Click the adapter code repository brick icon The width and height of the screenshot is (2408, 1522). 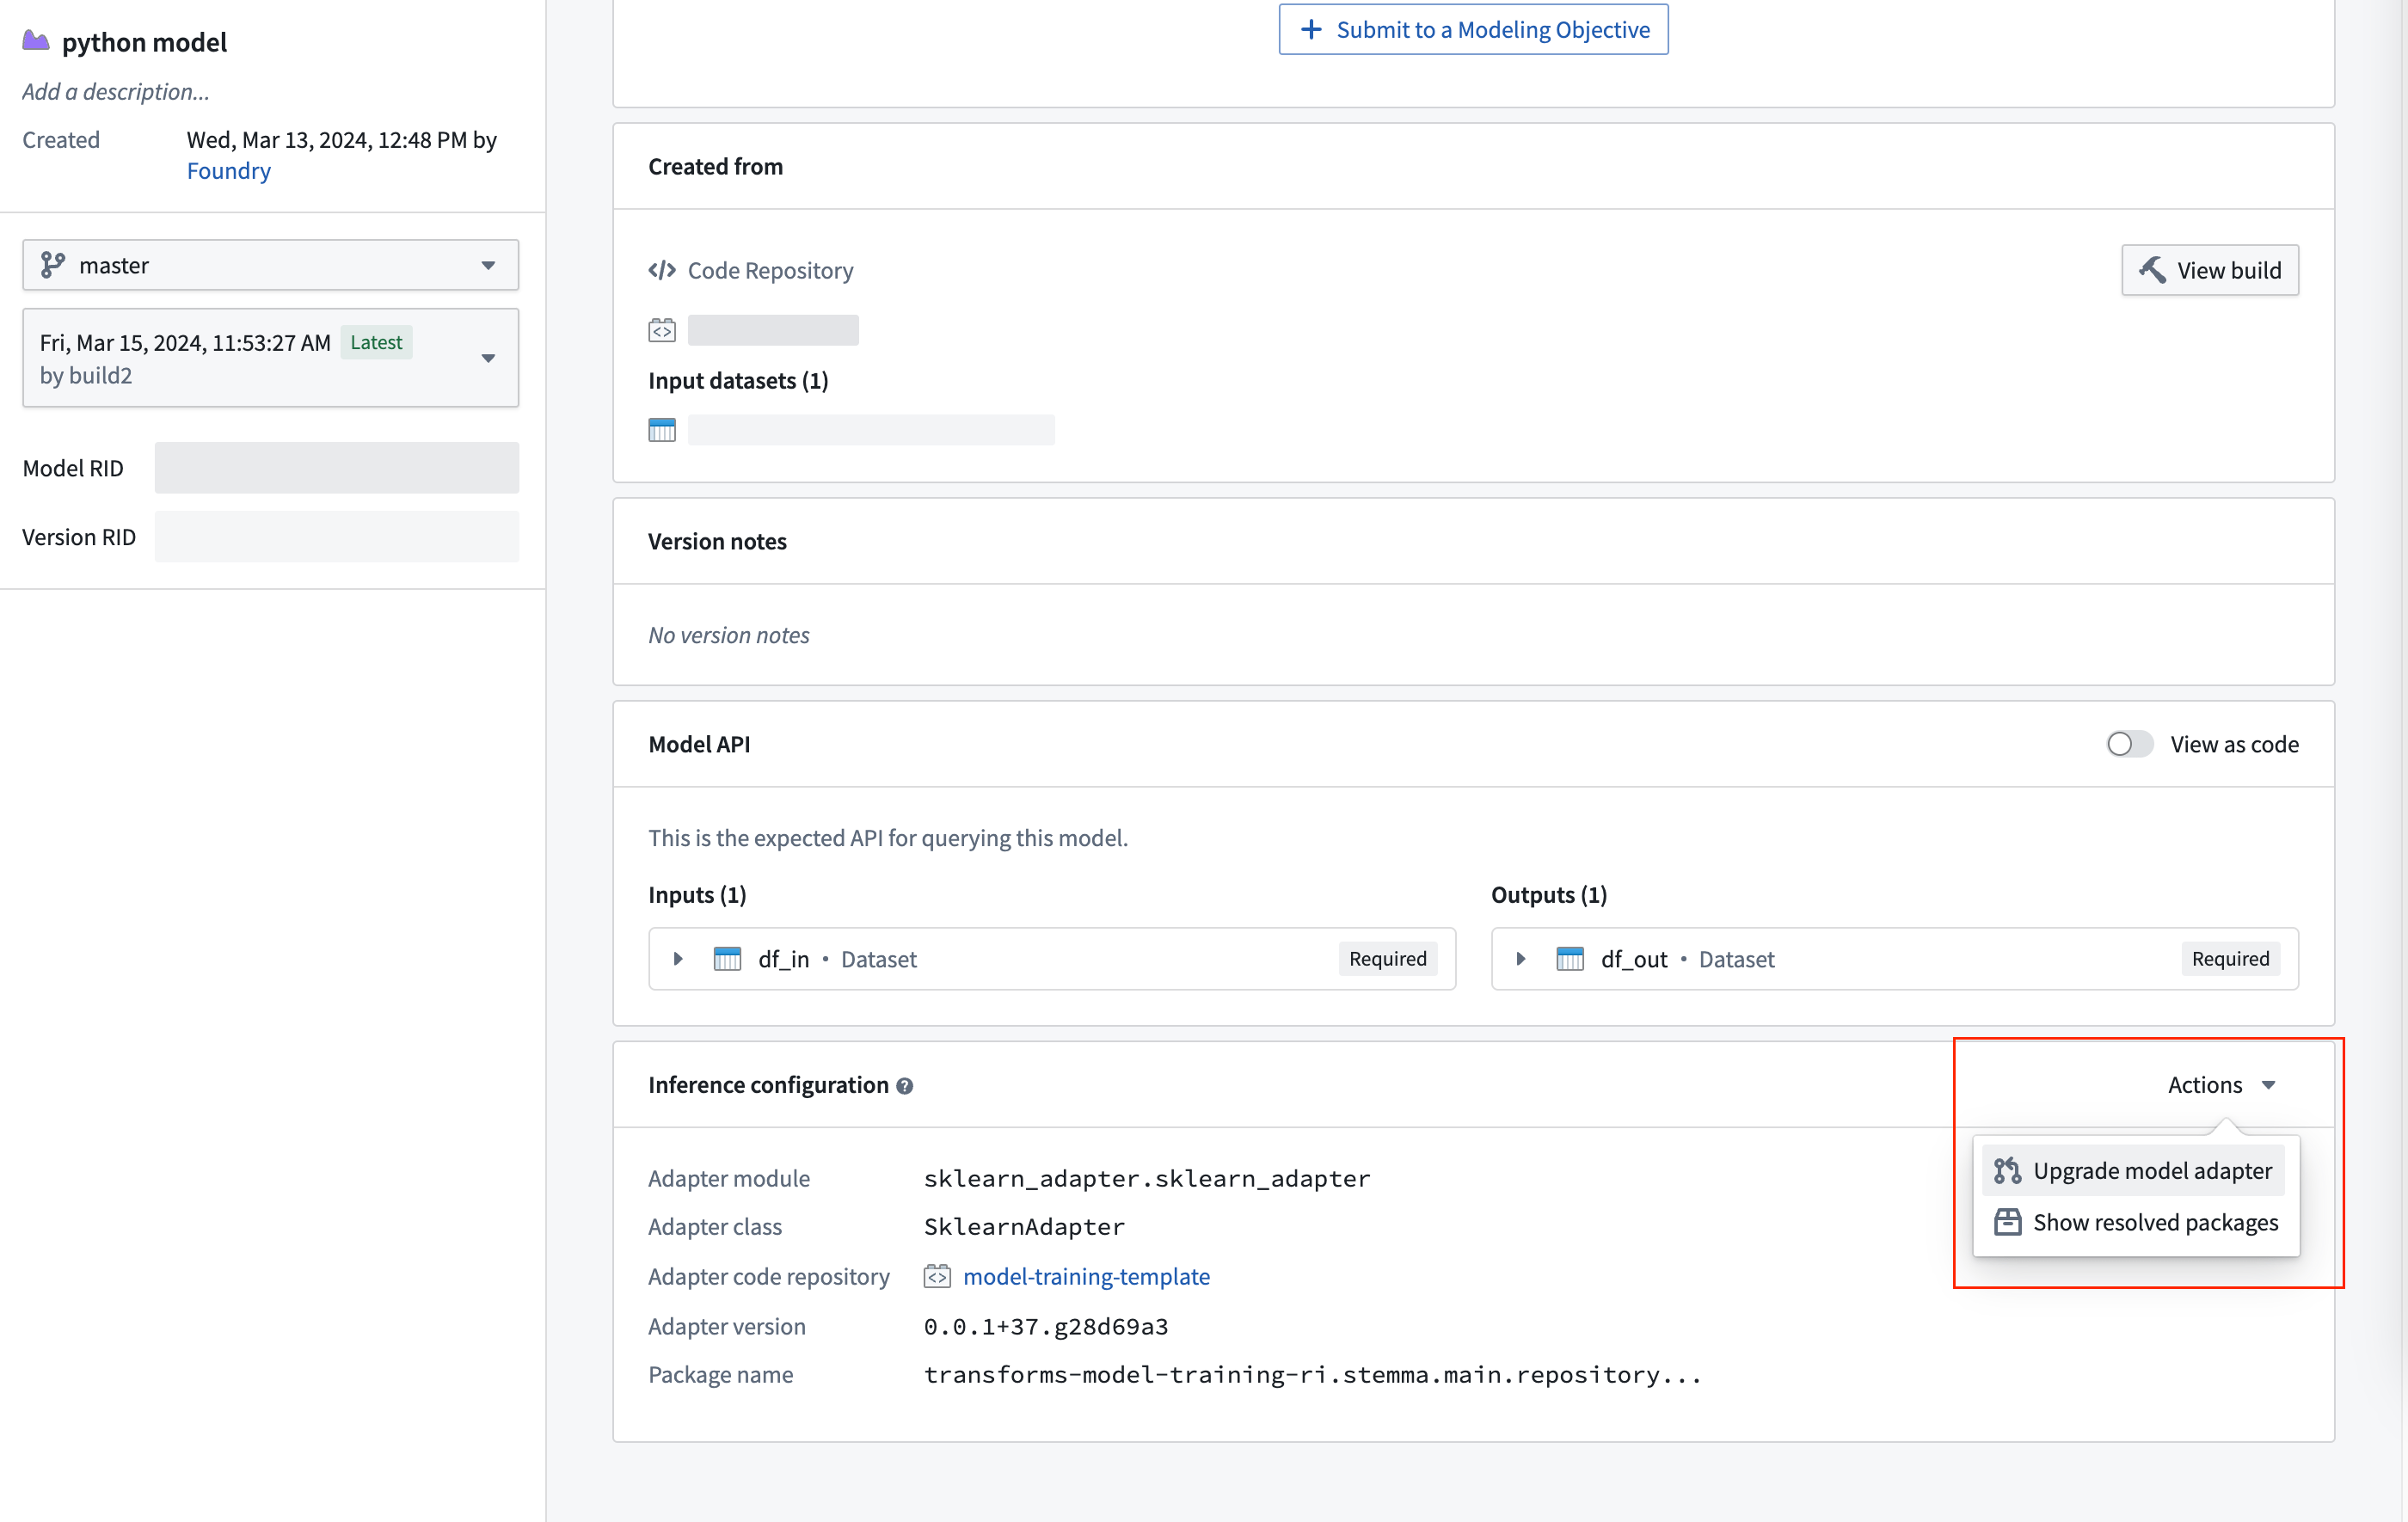pyautogui.click(x=938, y=1277)
